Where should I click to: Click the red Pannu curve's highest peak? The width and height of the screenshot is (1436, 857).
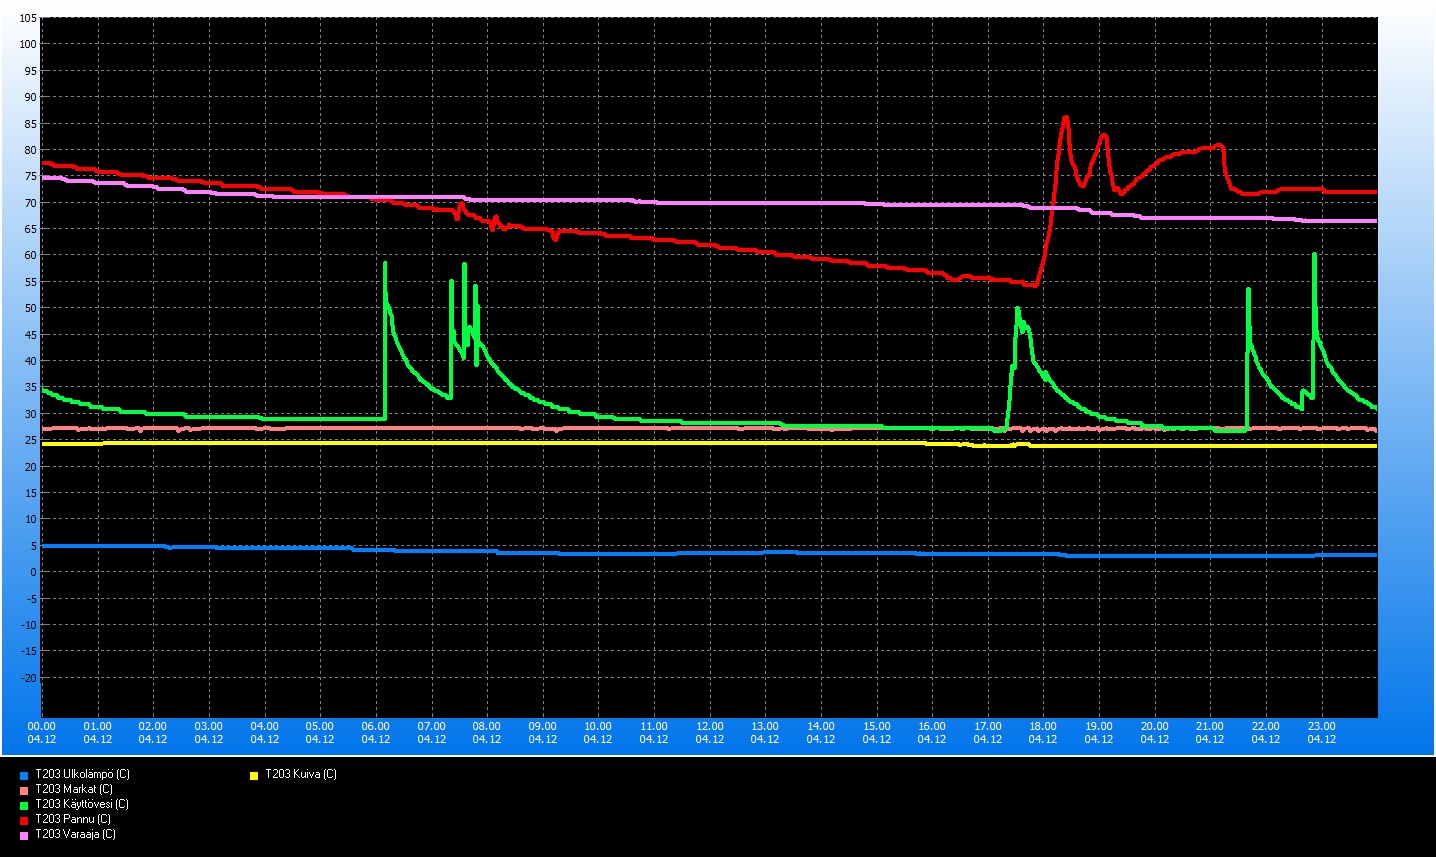(x=1065, y=117)
